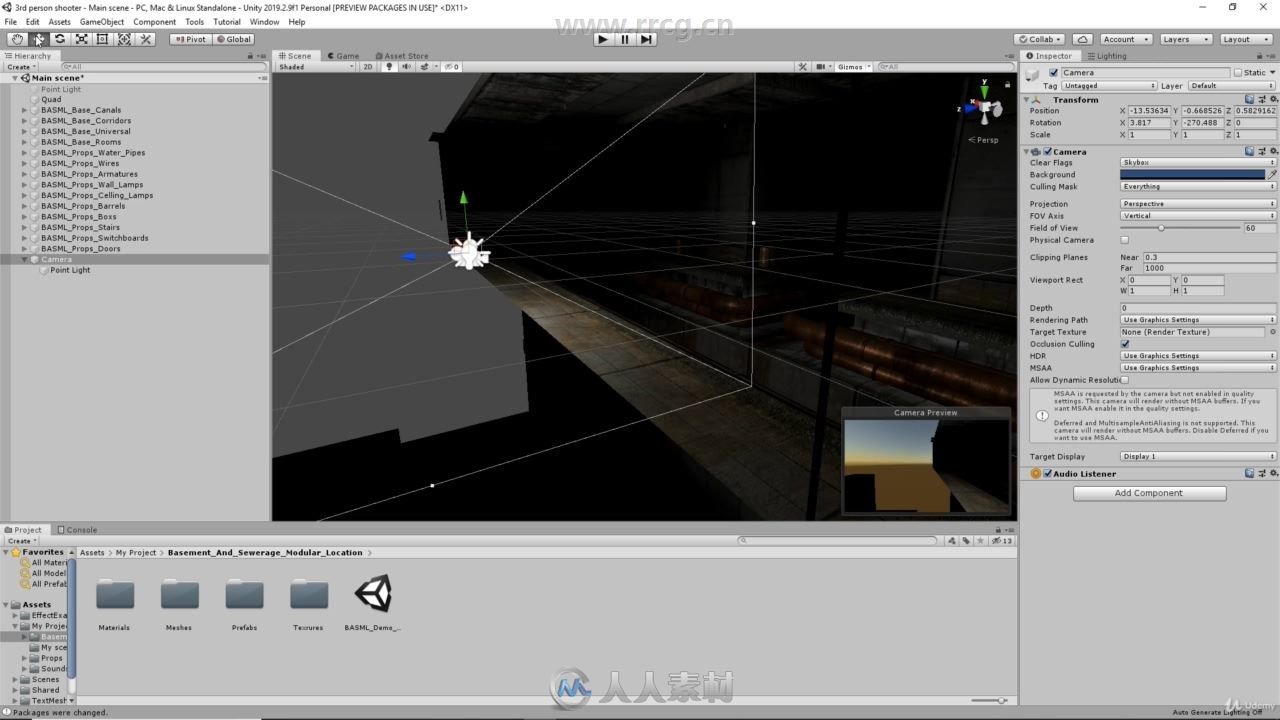The width and height of the screenshot is (1280, 720).
Task: Open the Layer dropdown showing Default
Action: 1232,86
